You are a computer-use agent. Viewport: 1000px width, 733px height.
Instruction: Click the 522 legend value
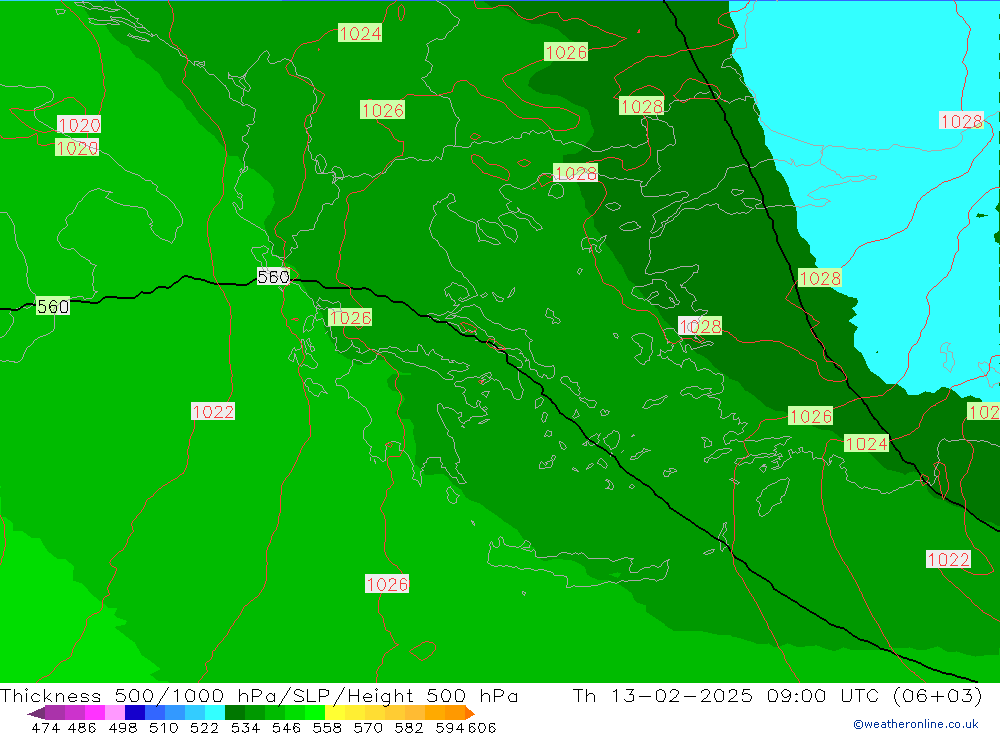[205, 727]
